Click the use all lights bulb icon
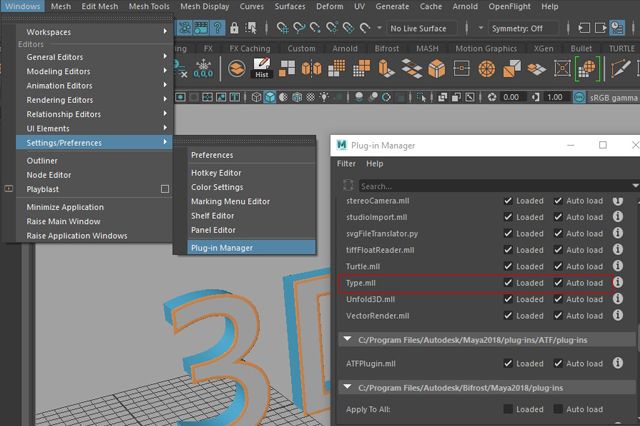This screenshot has height=426, width=640. pyautogui.click(x=324, y=97)
